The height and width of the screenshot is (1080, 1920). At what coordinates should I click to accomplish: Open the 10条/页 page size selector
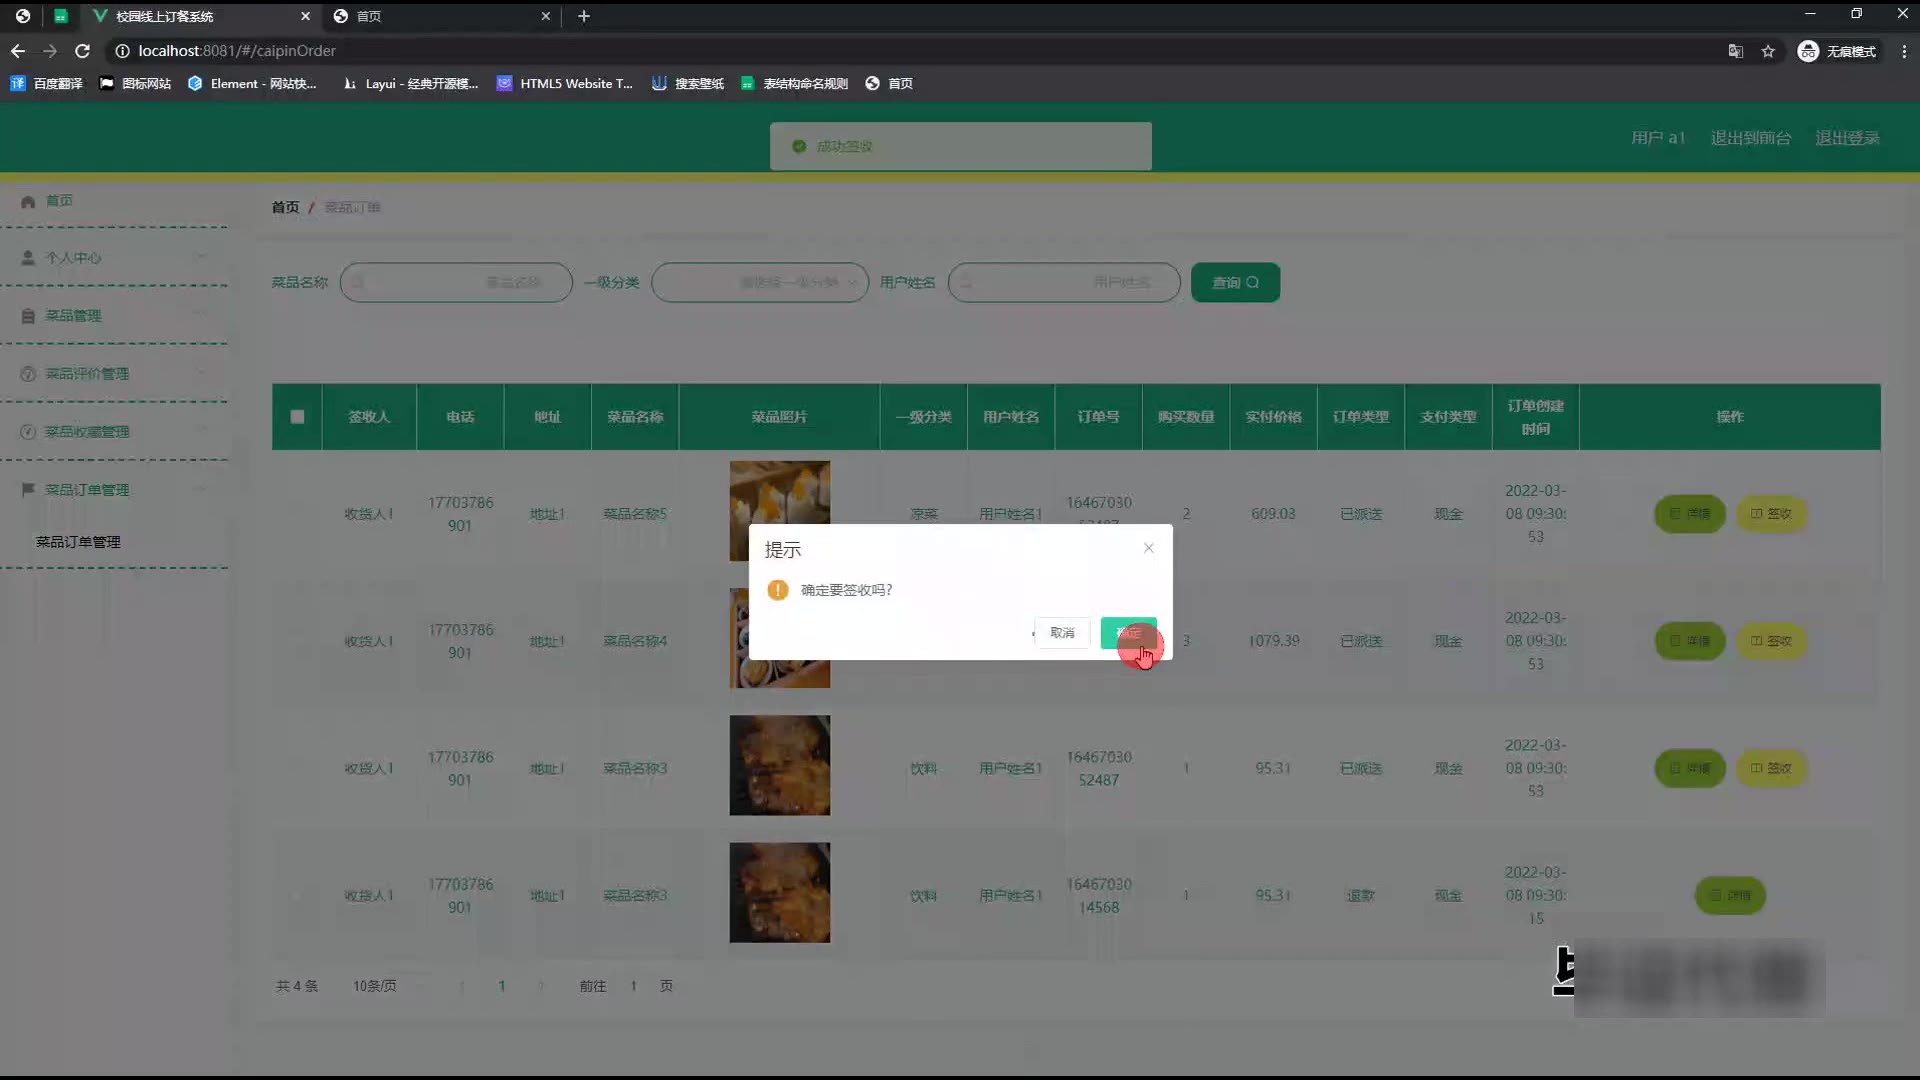click(x=374, y=986)
